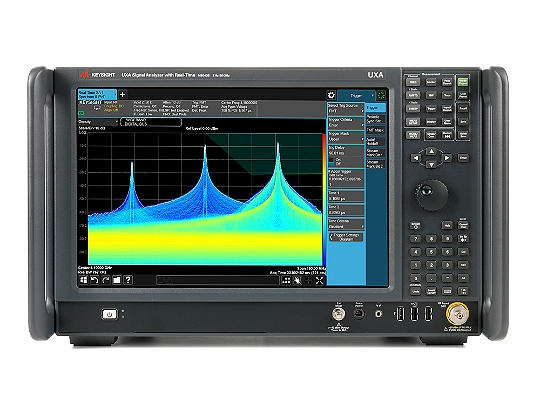
Task: Push the number 2 key on the keypad
Action: [x=431, y=265]
